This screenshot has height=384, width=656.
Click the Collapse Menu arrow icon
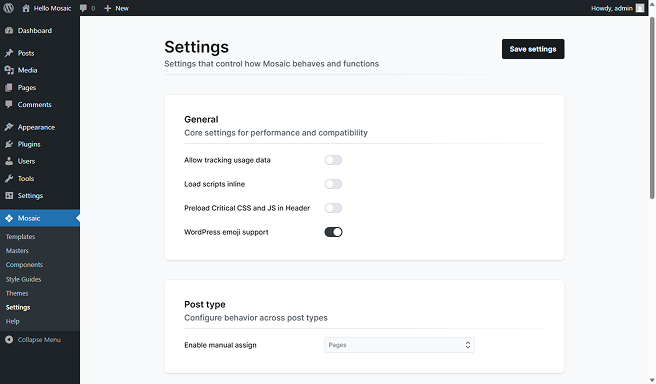[9, 340]
